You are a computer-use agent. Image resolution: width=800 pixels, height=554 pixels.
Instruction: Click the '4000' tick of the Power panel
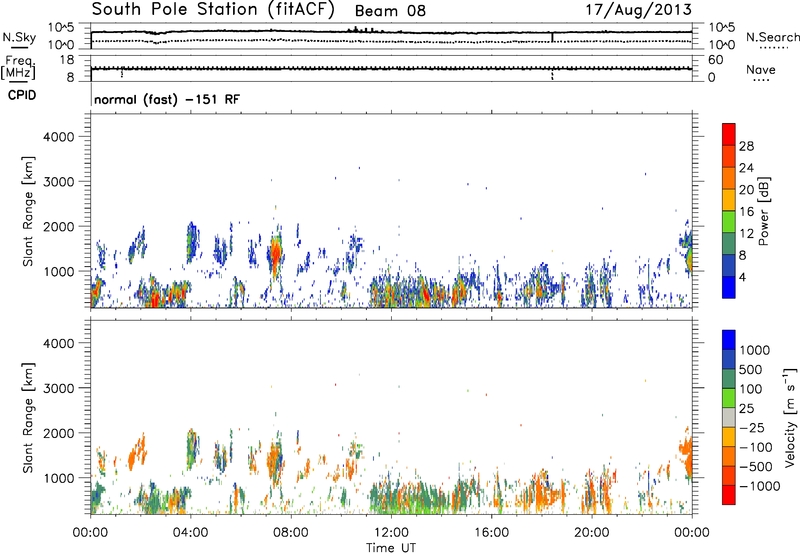tap(59, 137)
